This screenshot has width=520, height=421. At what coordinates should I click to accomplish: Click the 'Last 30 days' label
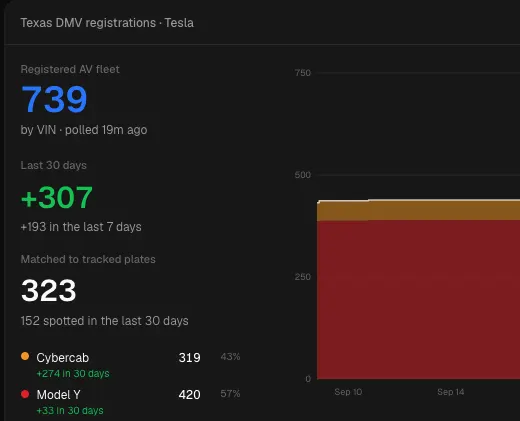(54, 165)
